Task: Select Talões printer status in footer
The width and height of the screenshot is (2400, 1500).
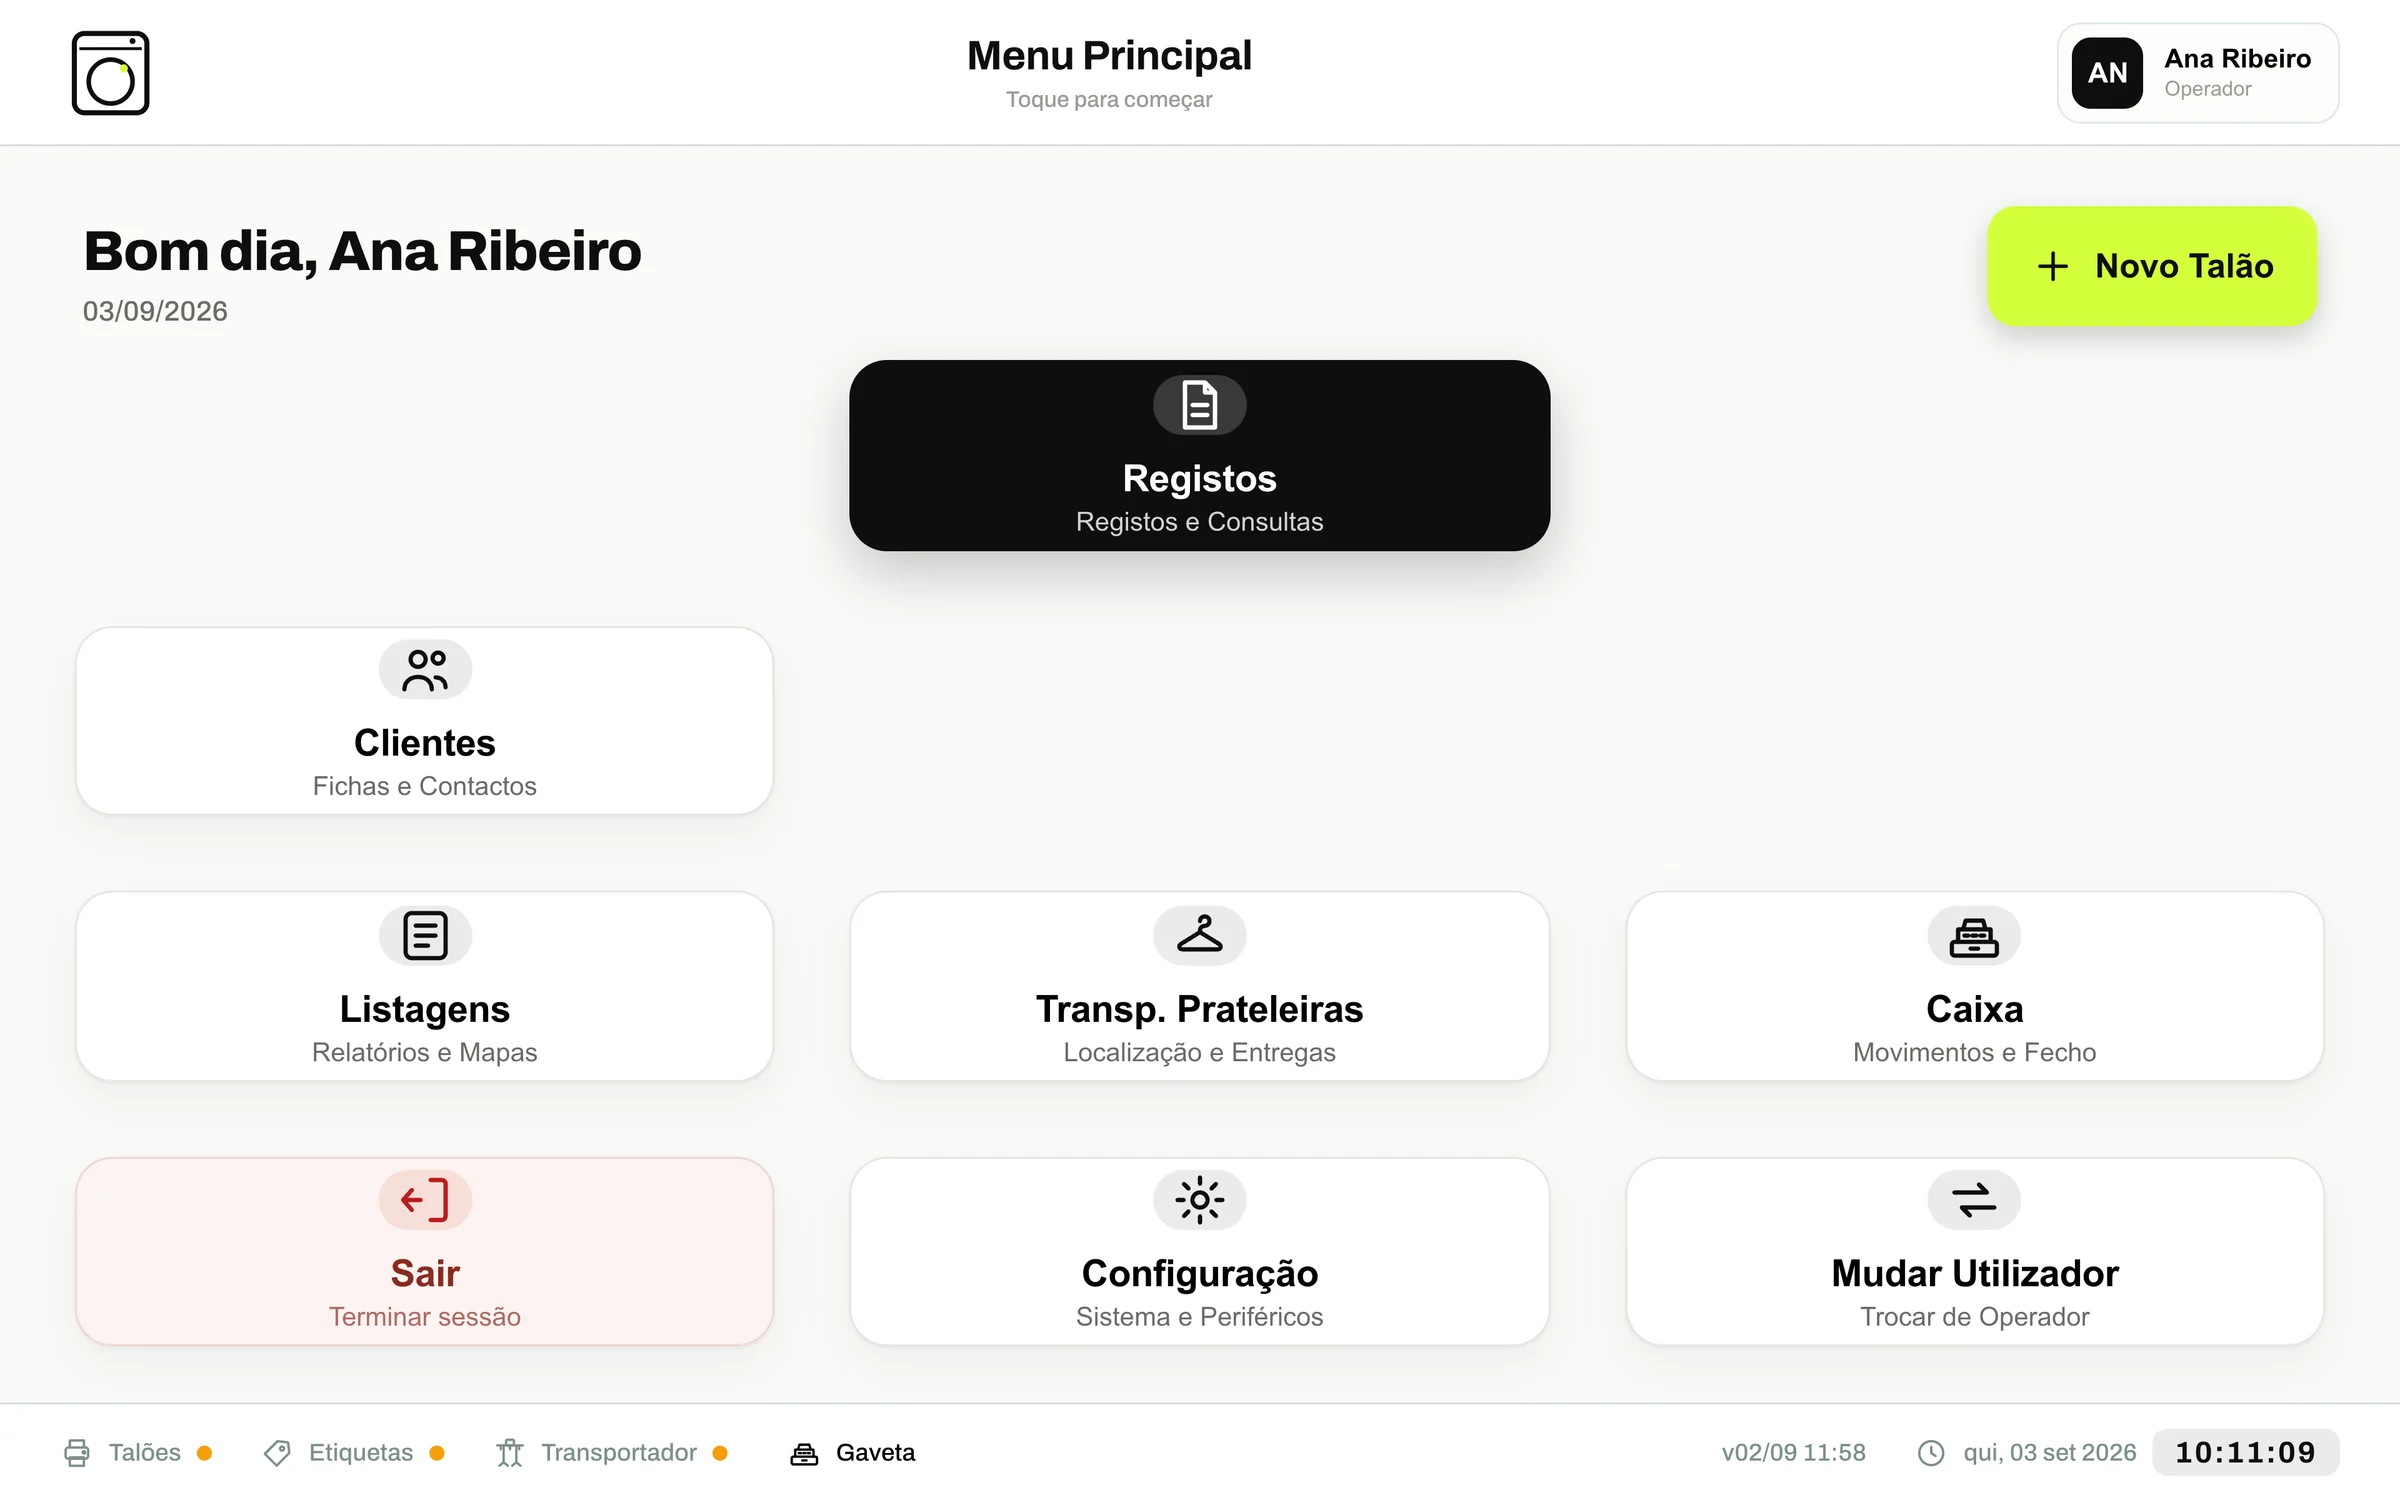Action: click(138, 1452)
